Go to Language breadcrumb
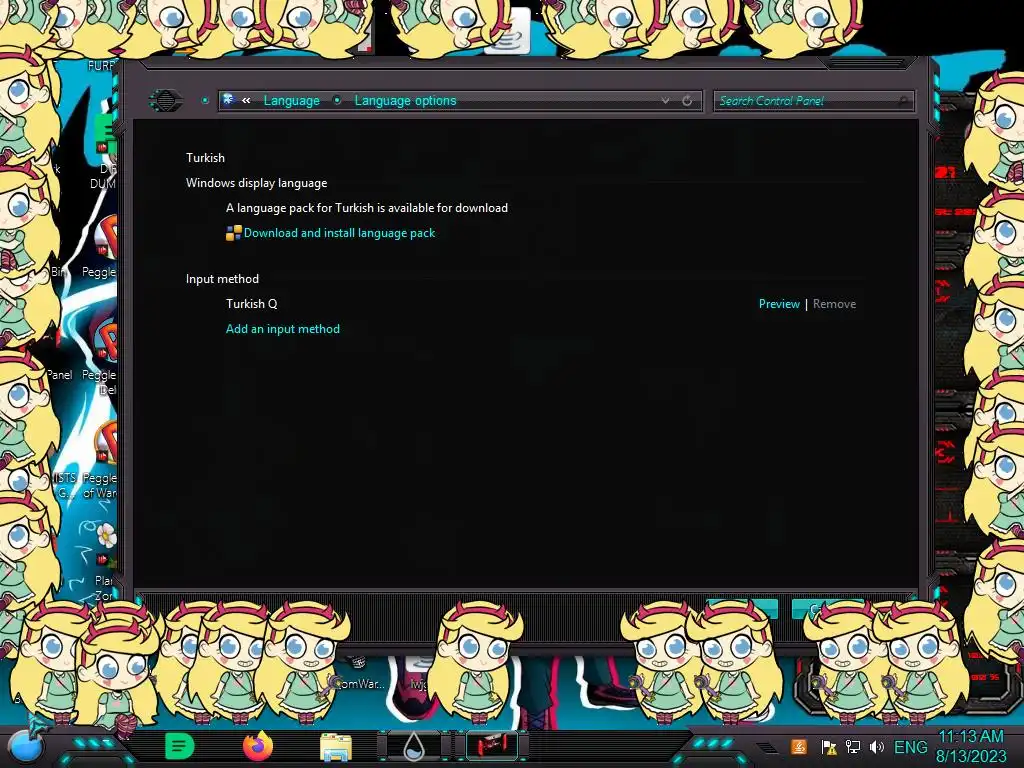Screen dimensions: 1024x768 291,101
